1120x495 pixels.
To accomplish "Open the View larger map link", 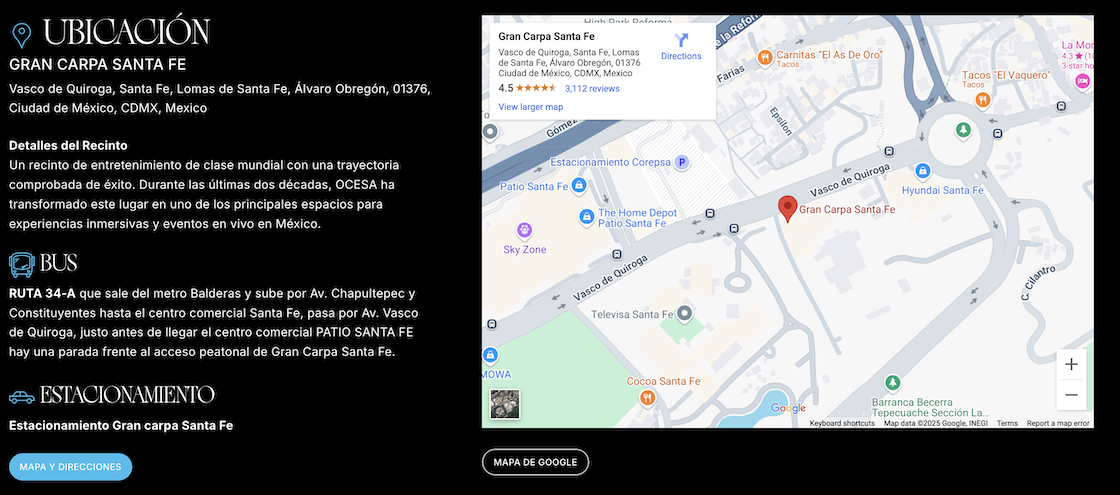I will point(530,107).
